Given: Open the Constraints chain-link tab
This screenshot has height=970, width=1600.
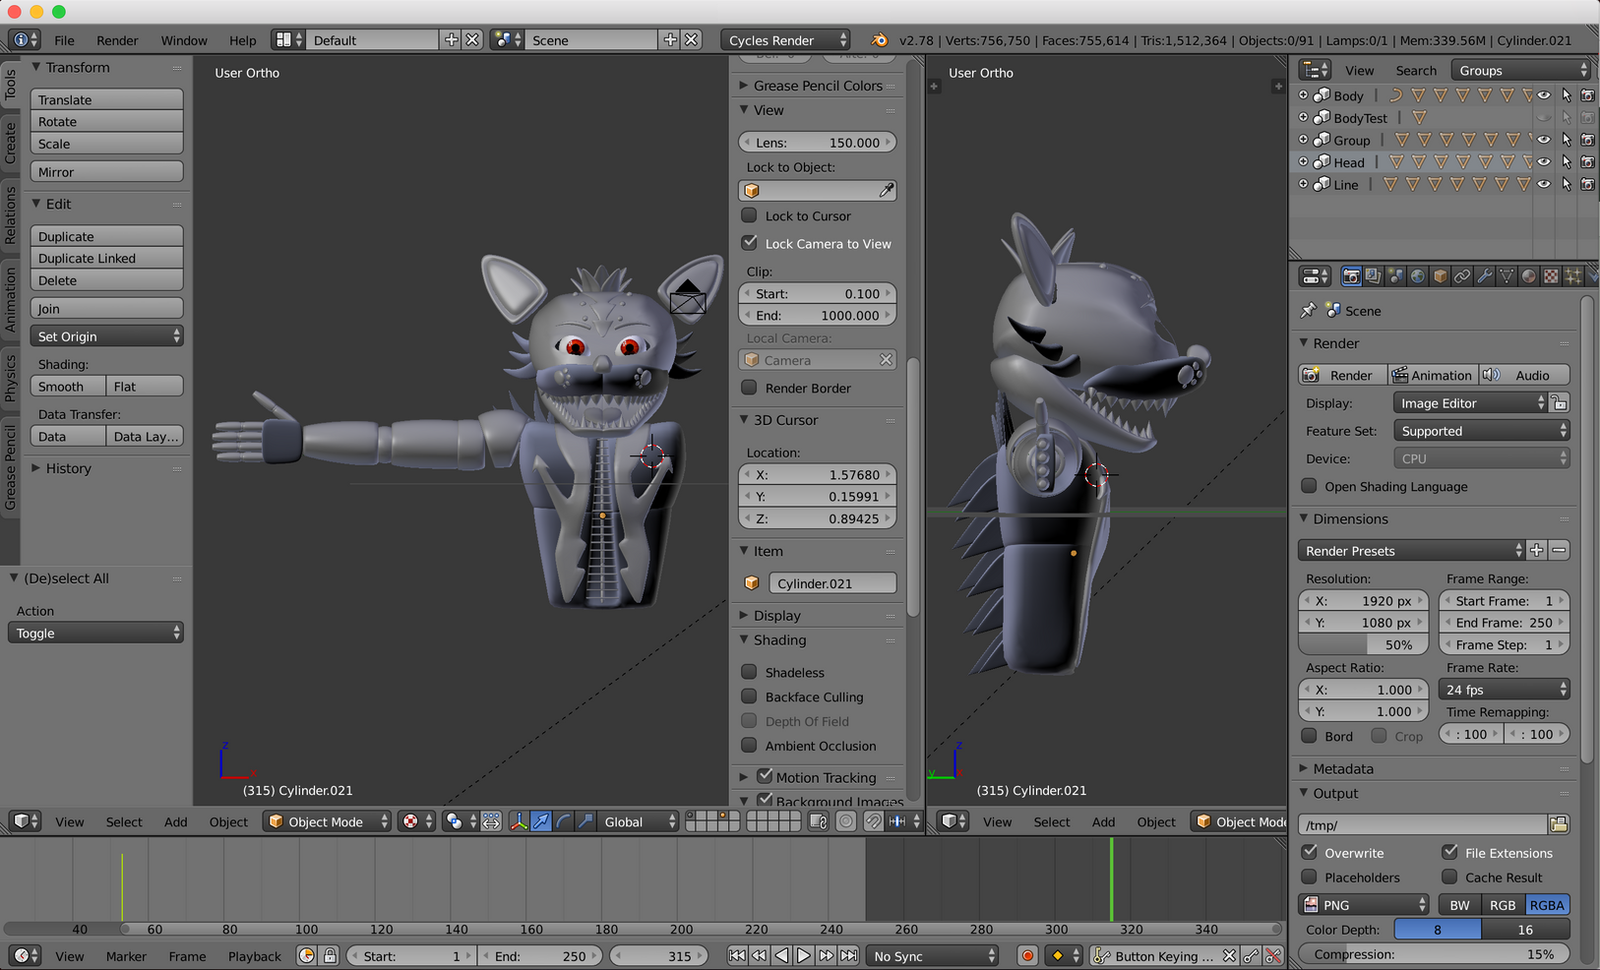Looking at the screenshot, I should coord(1462,276).
